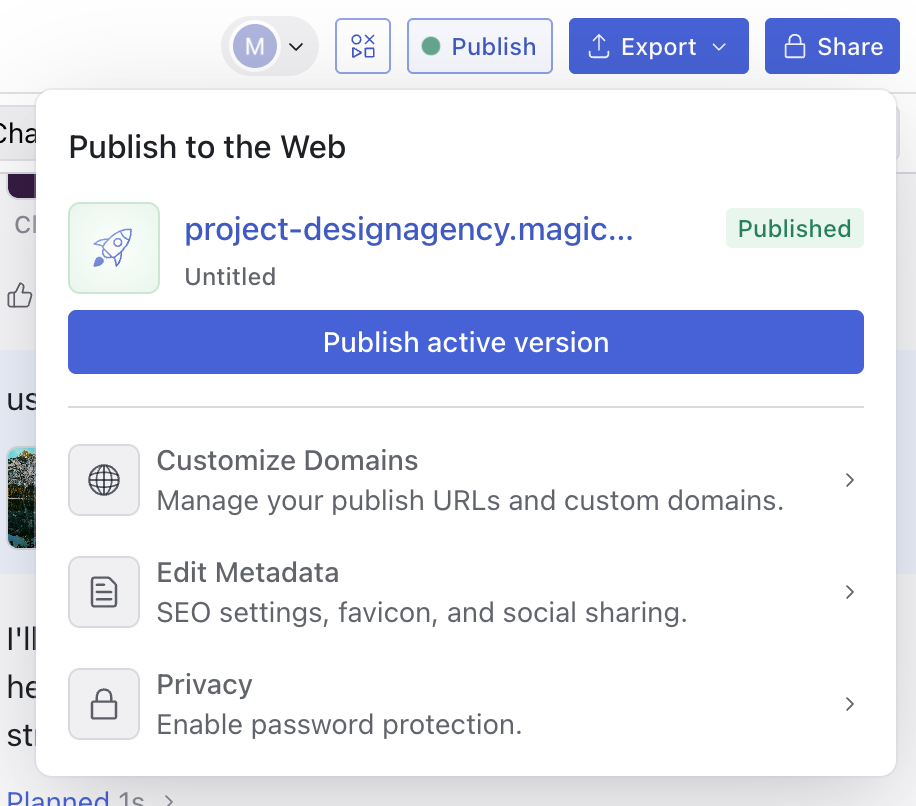Expand the Privacy settings chevron

point(850,704)
